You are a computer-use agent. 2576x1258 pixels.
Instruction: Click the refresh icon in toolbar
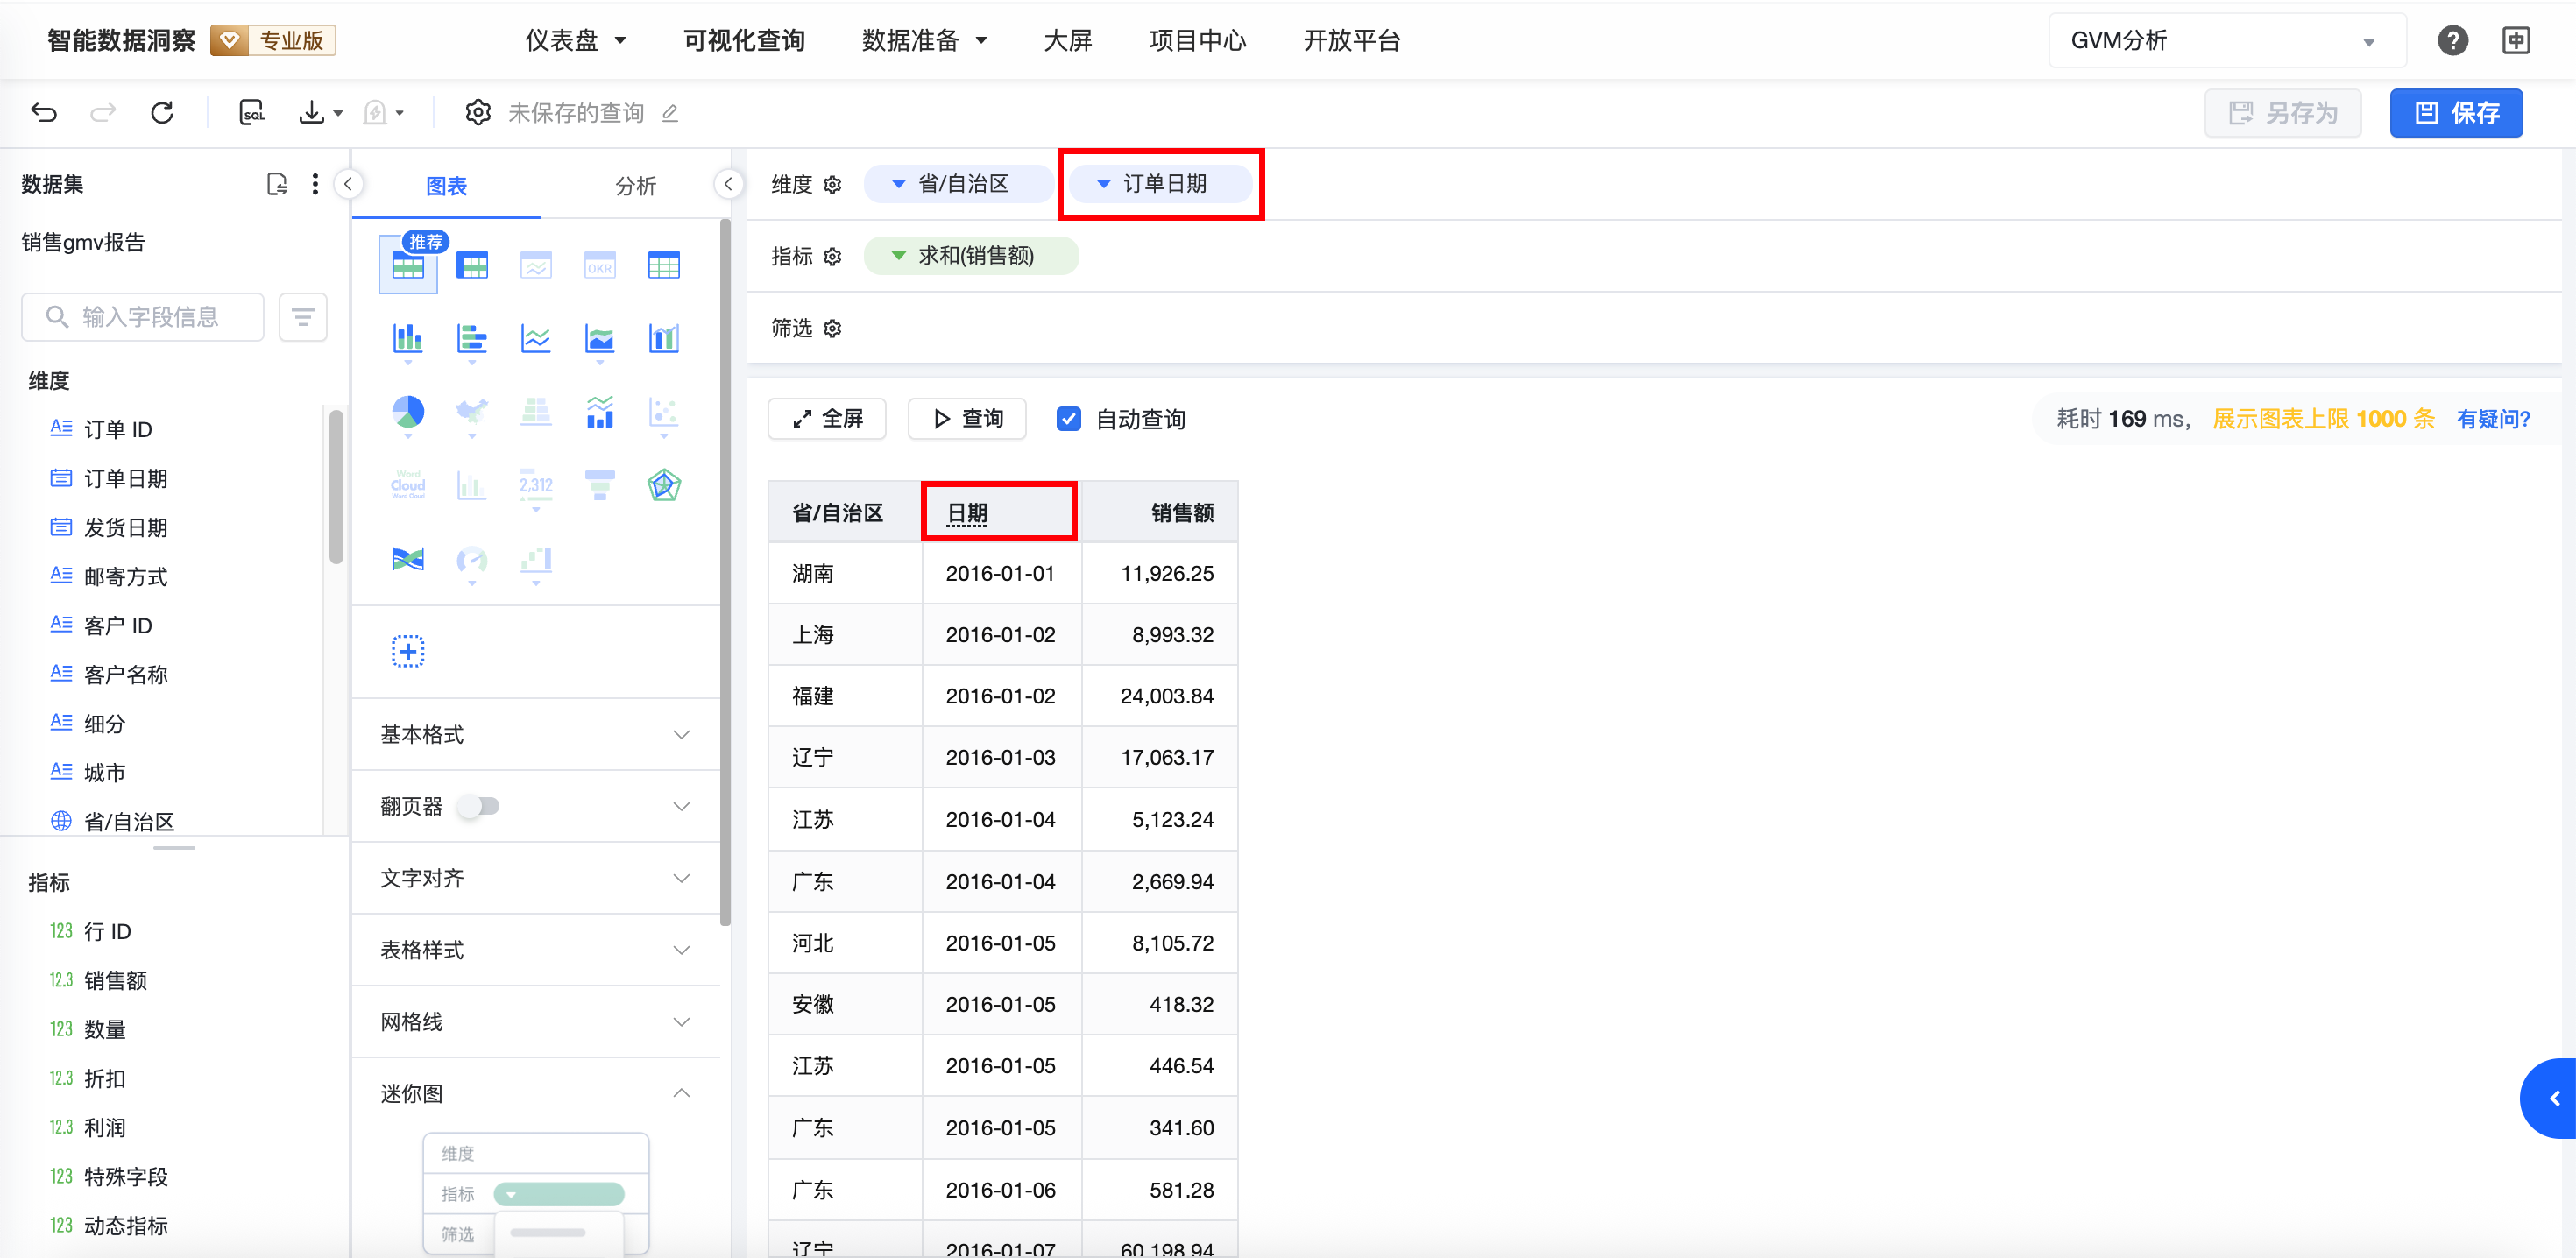pyautogui.click(x=162, y=112)
